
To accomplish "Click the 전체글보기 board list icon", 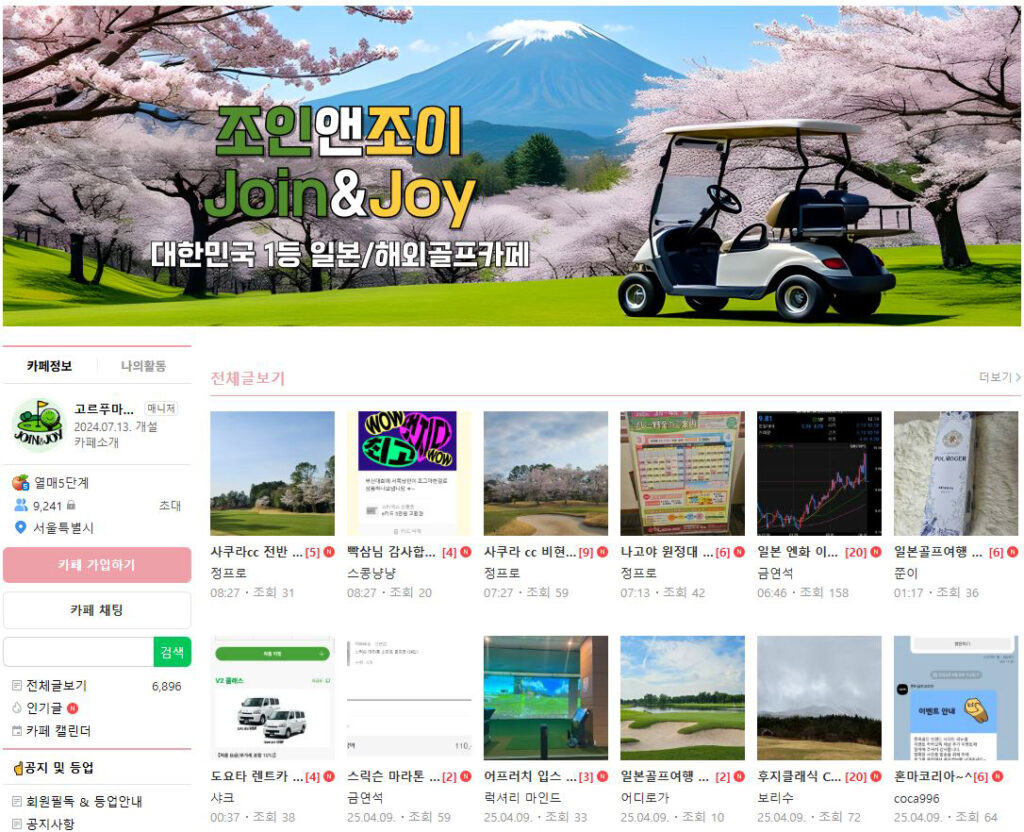I will point(16,686).
